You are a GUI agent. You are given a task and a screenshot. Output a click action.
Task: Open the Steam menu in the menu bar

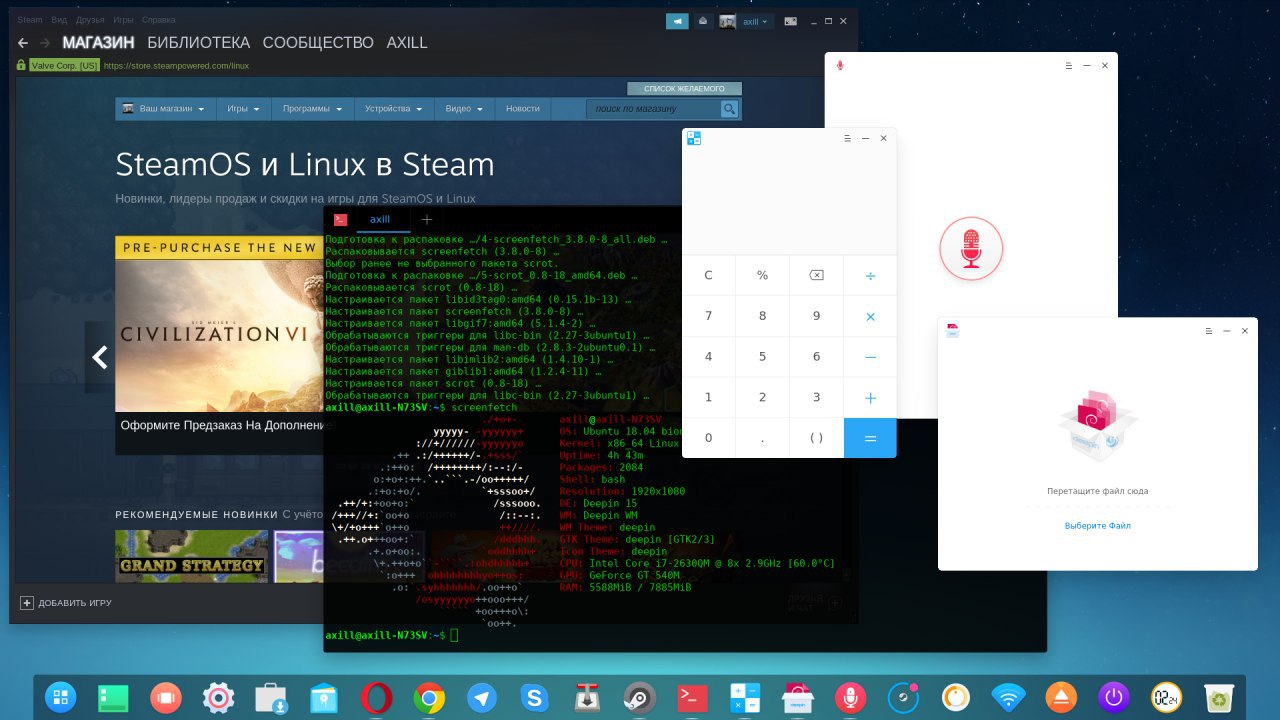pyautogui.click(x=29, y=20)
